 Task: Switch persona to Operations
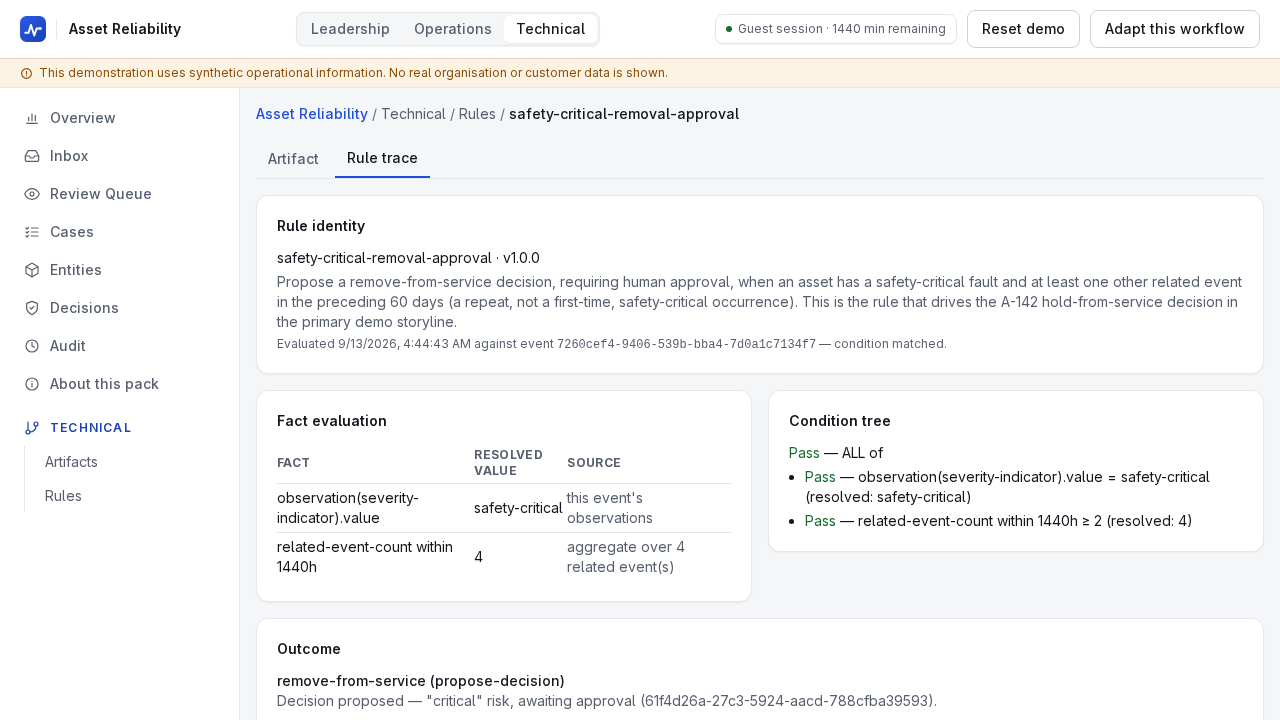453,29
